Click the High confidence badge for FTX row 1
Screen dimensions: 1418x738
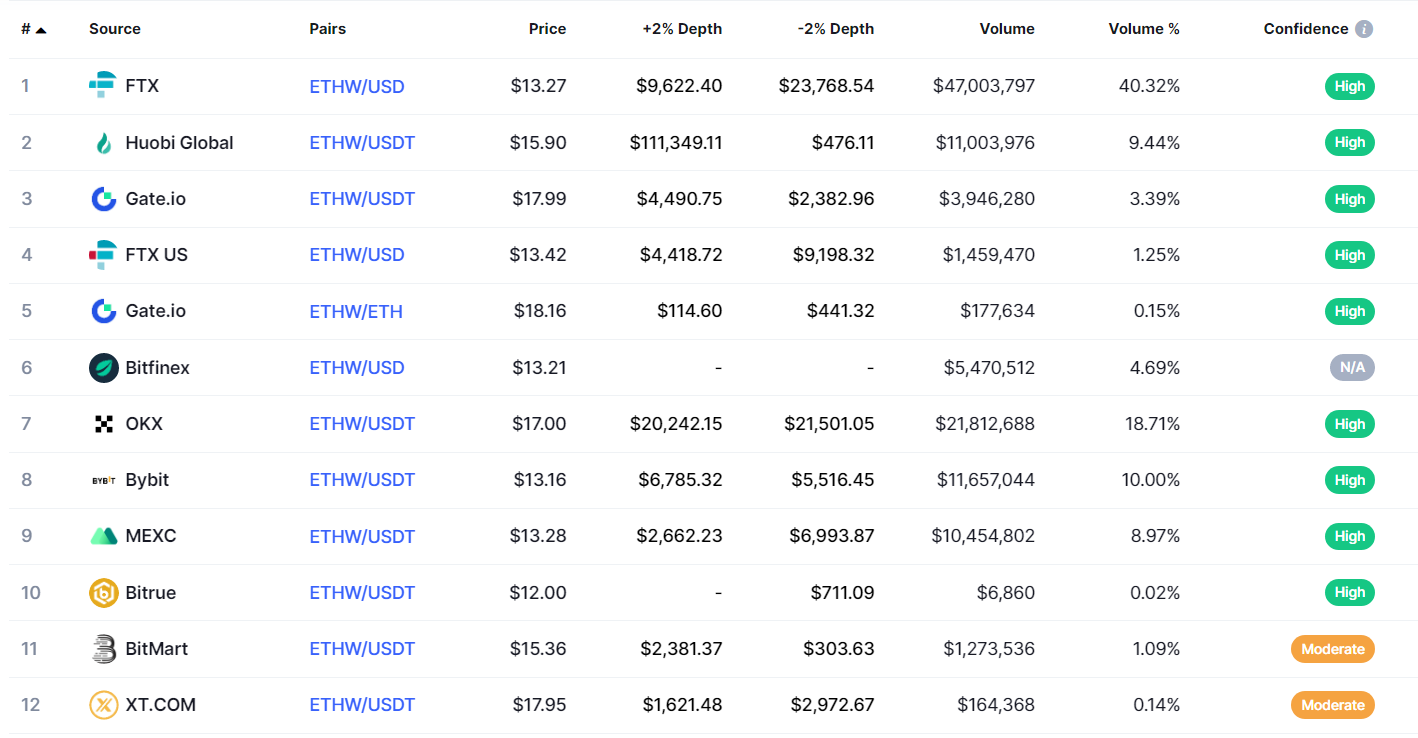1350,86
